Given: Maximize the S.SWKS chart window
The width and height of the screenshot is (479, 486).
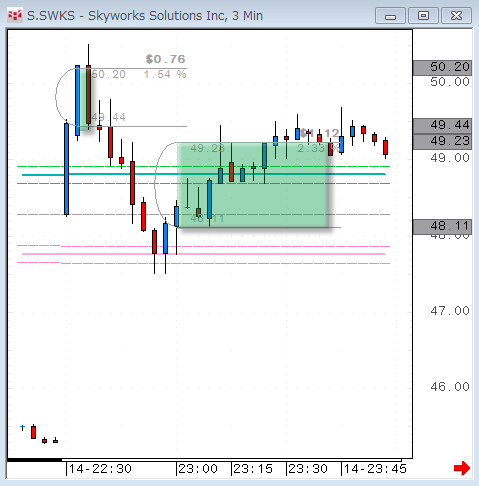Looking at the screenshot, I should tap(423, 16).
